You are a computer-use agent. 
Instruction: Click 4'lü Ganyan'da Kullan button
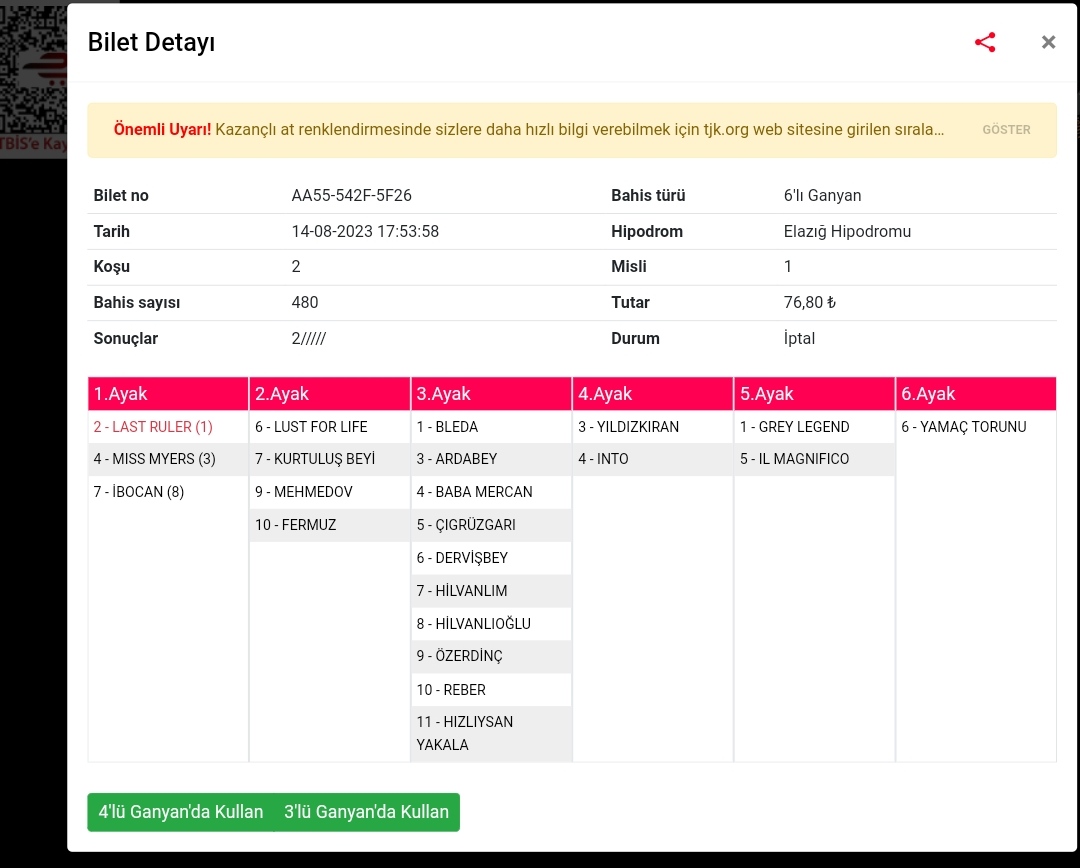point(180,812)
